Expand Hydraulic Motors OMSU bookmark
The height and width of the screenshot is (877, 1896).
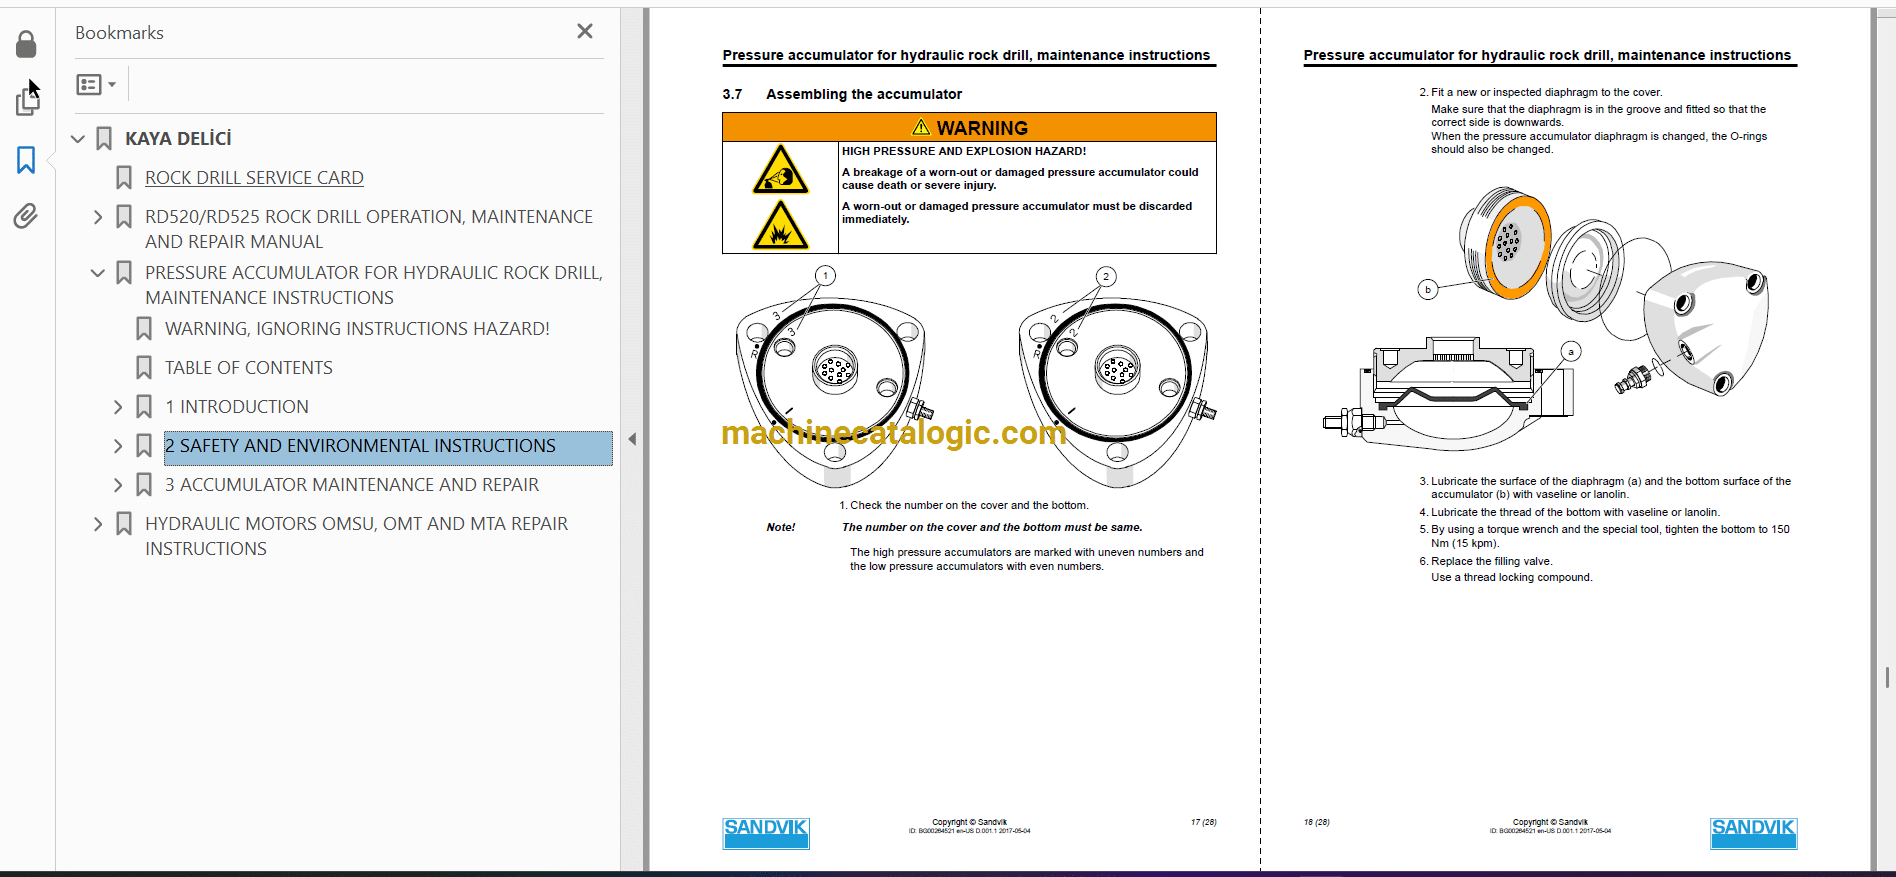98,524
